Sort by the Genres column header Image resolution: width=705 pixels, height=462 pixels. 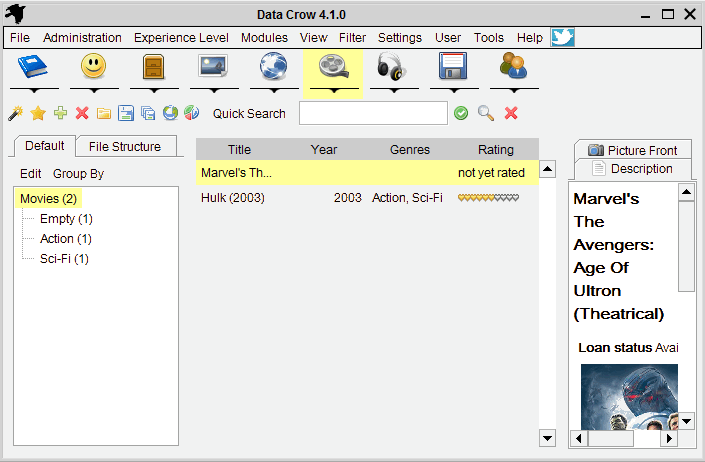coord(410,150)
